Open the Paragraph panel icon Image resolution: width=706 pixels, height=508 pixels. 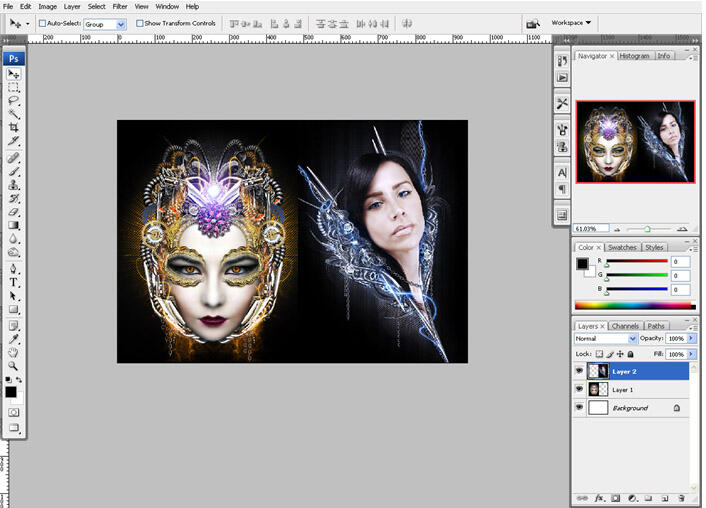562,189
